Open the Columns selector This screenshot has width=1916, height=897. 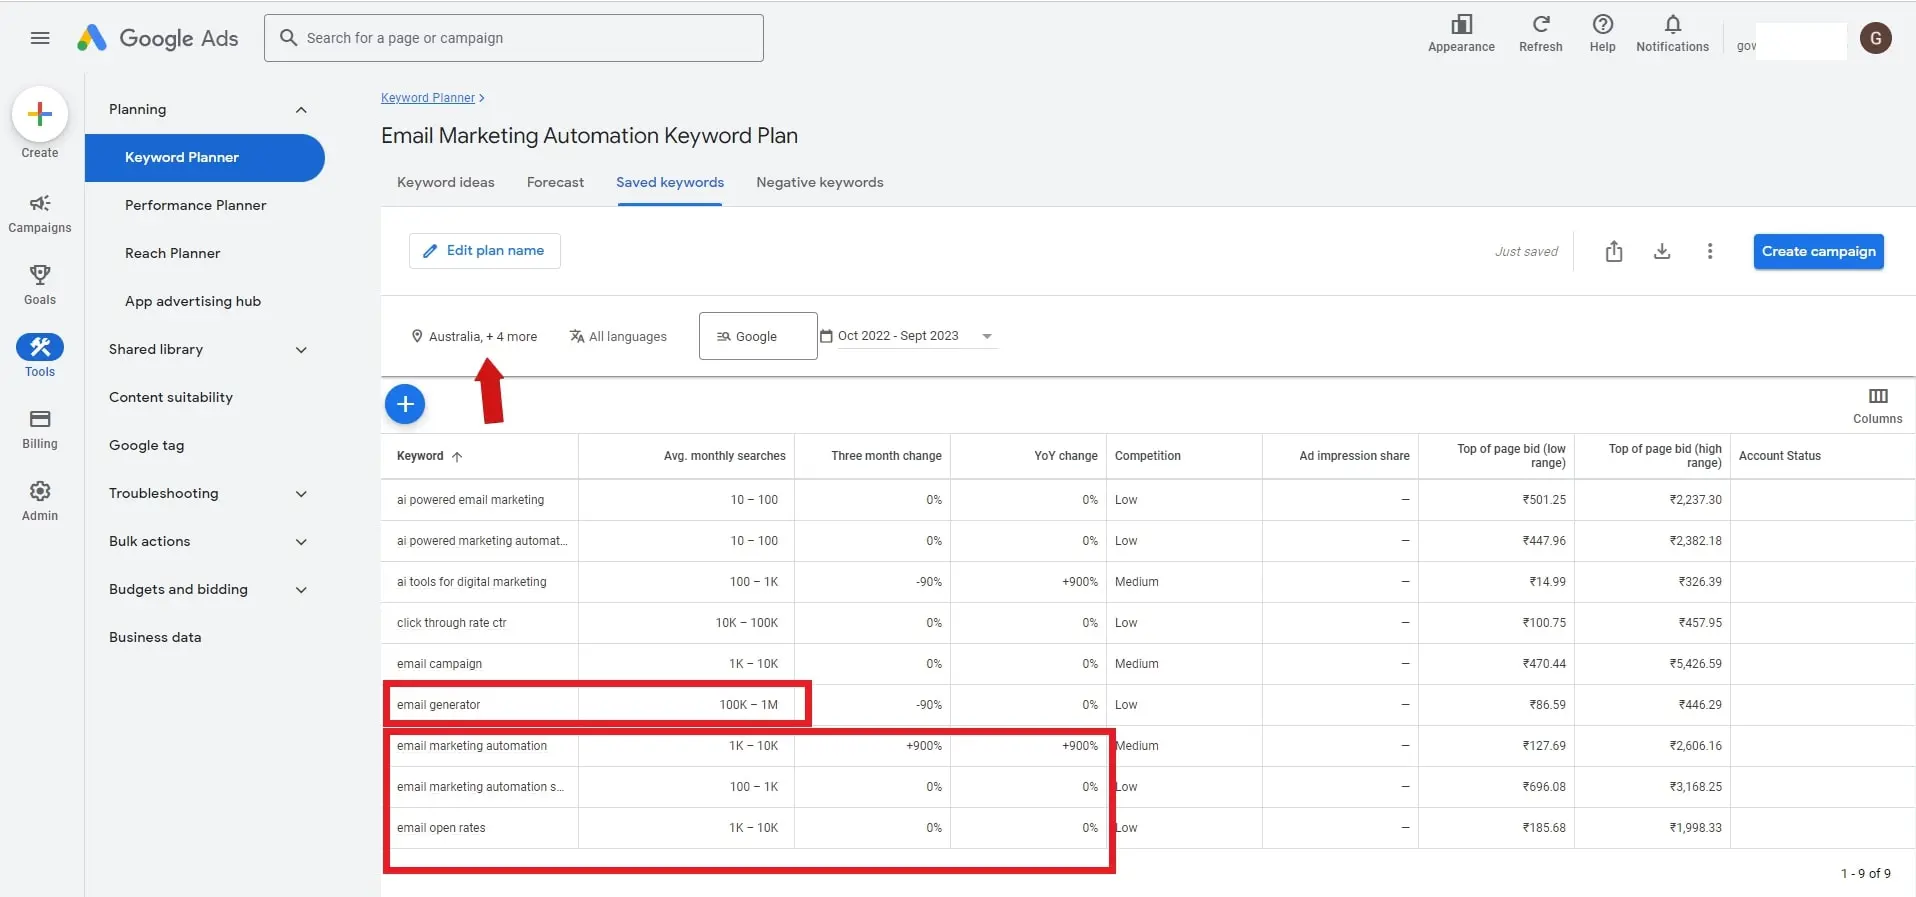point(1877,405)
